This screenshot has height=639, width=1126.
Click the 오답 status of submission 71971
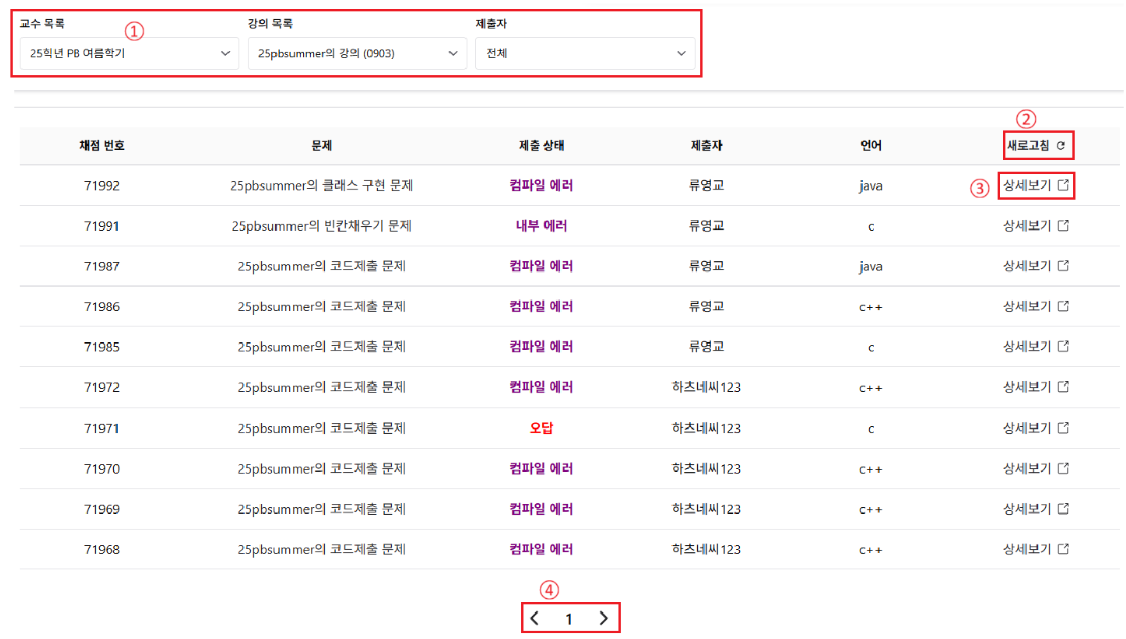tap(541, 428)
